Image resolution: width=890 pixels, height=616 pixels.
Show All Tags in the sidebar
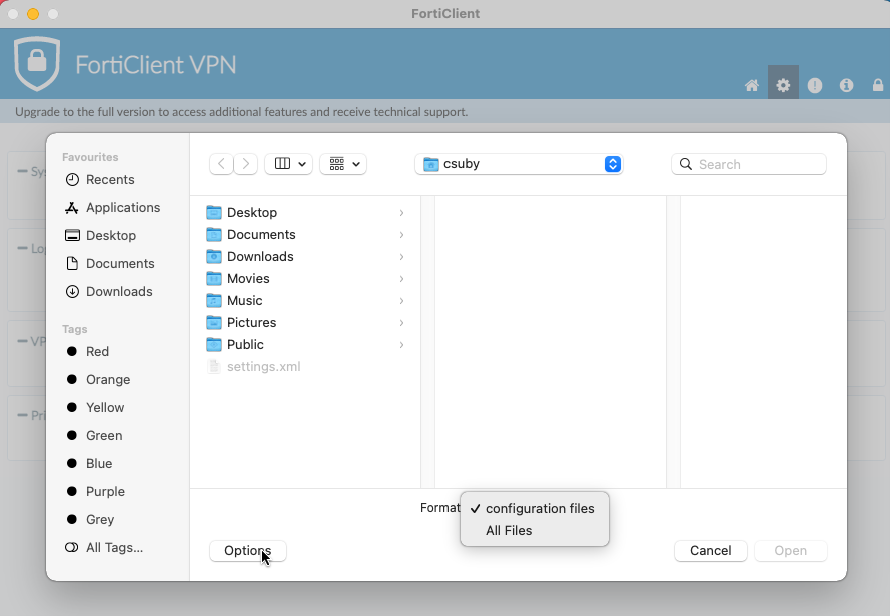(104, 547)
